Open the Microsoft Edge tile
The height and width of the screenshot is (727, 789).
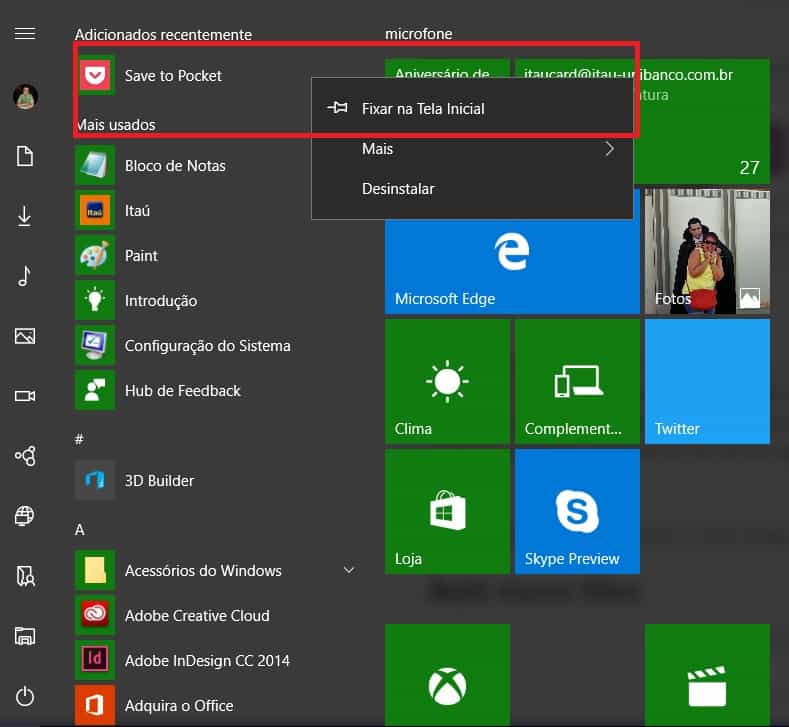pos(512,267)
